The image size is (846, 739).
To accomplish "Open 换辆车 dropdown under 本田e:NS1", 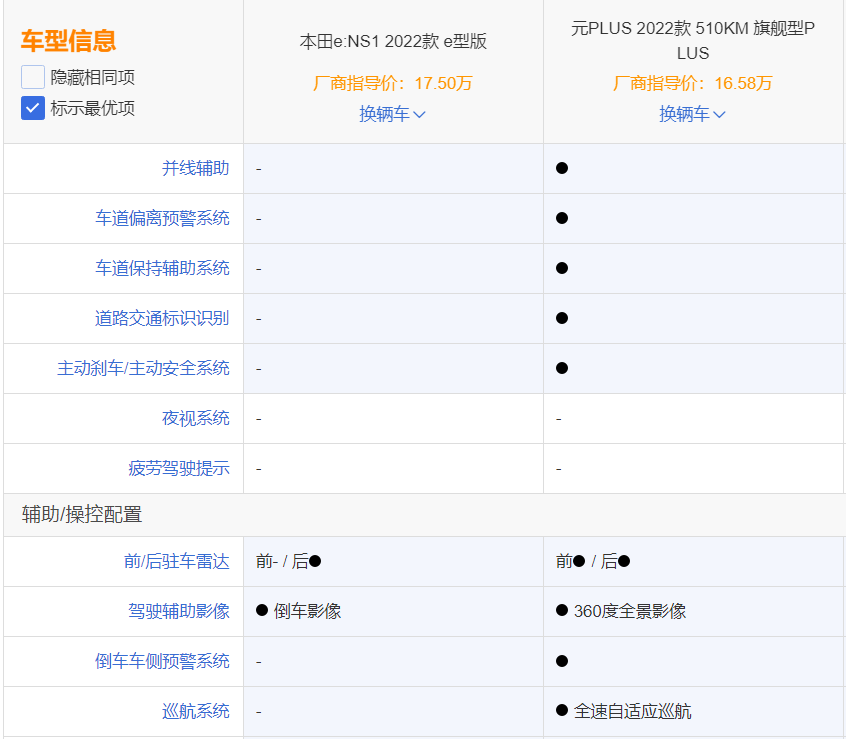I will click(x=393, y=114).
